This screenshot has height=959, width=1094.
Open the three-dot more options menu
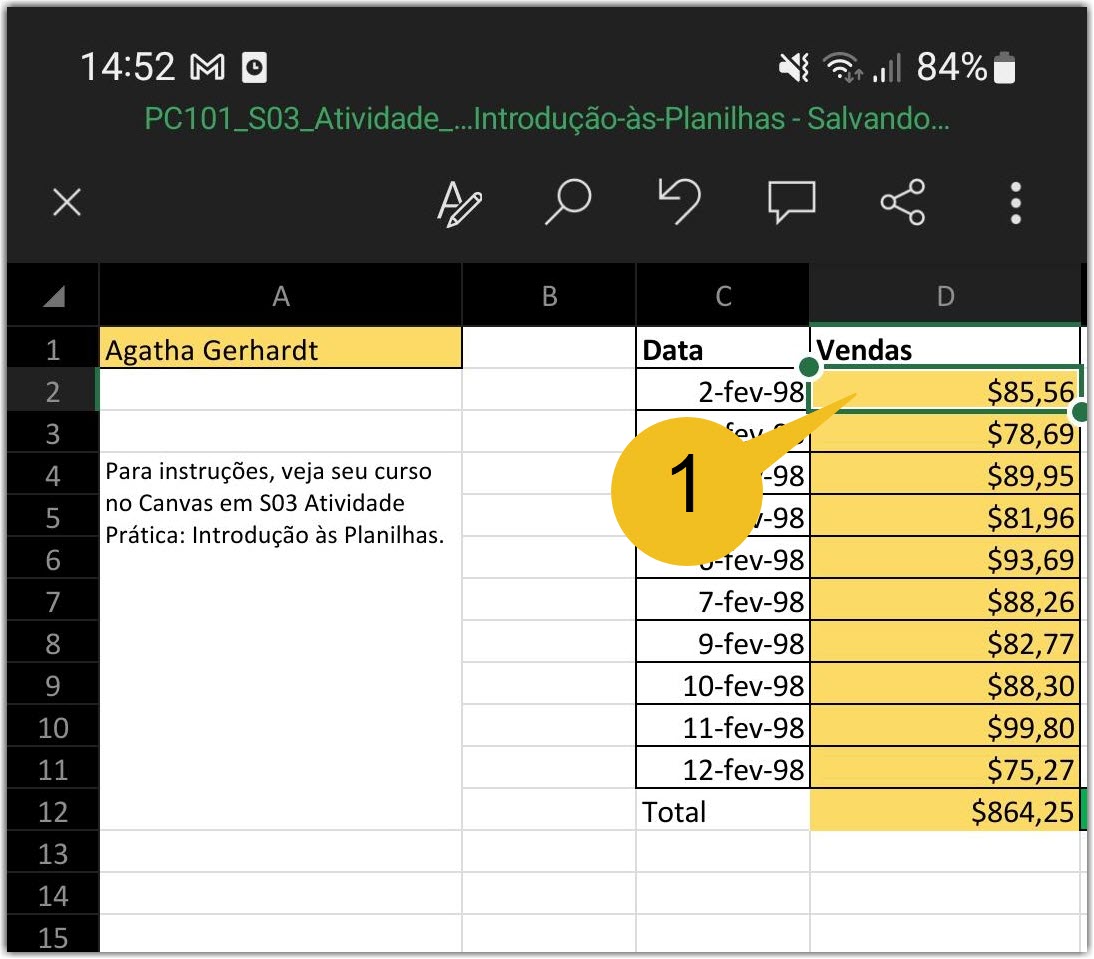click(1016, 203)
